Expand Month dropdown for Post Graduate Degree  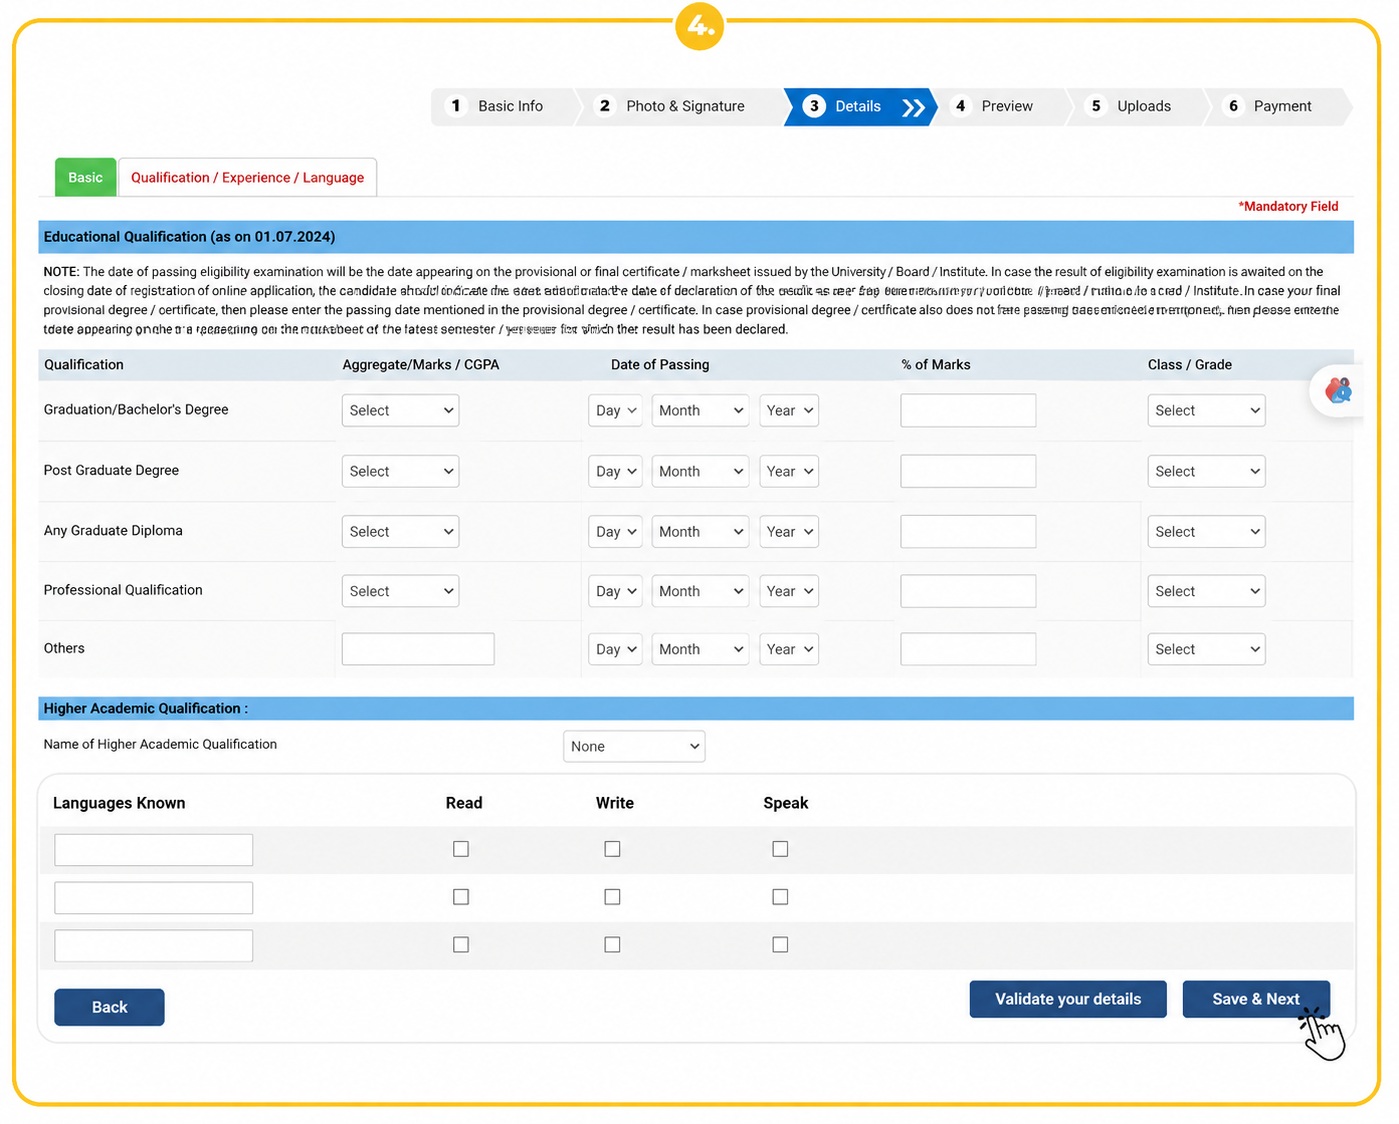pyautogui.click(x=700, y=471)
